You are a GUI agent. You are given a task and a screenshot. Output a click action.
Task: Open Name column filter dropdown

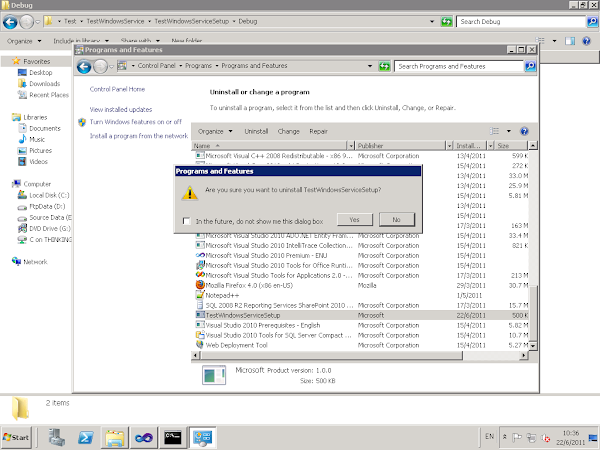[x=351, y=146]
